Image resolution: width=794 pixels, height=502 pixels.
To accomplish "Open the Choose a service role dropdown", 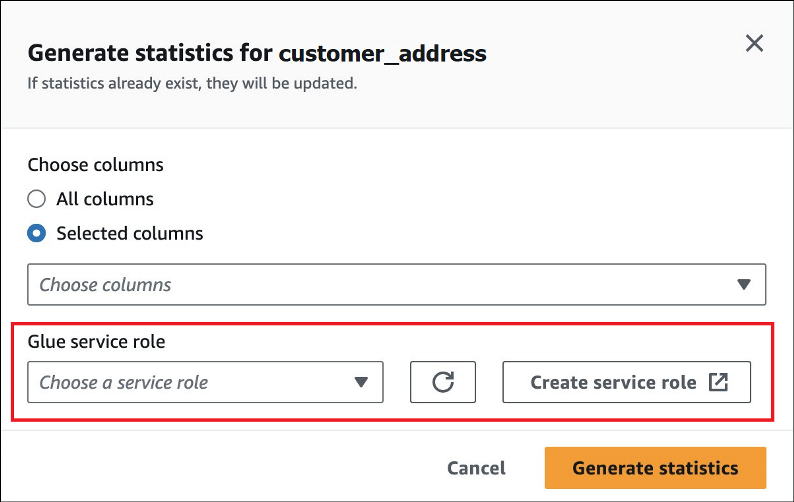I will (x=205, y=382).
